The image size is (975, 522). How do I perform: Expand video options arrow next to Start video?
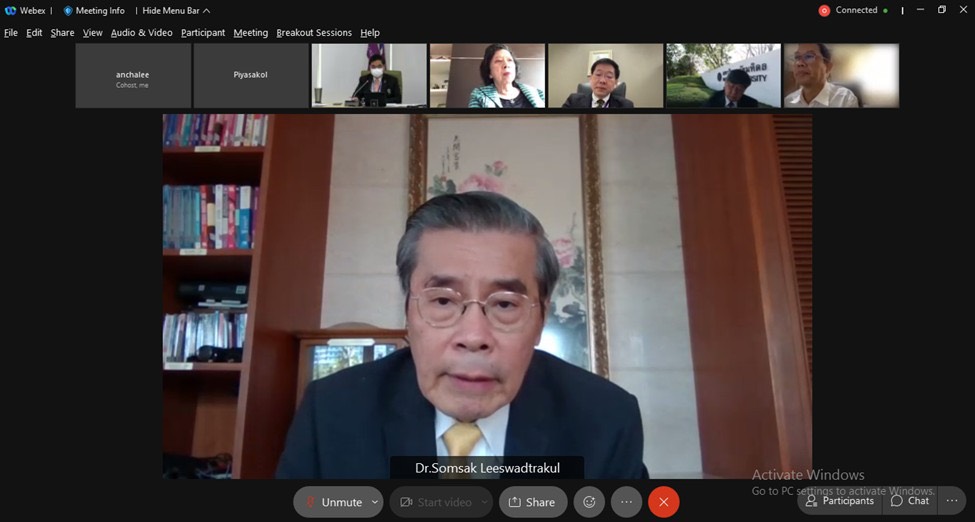coord(484,502)
